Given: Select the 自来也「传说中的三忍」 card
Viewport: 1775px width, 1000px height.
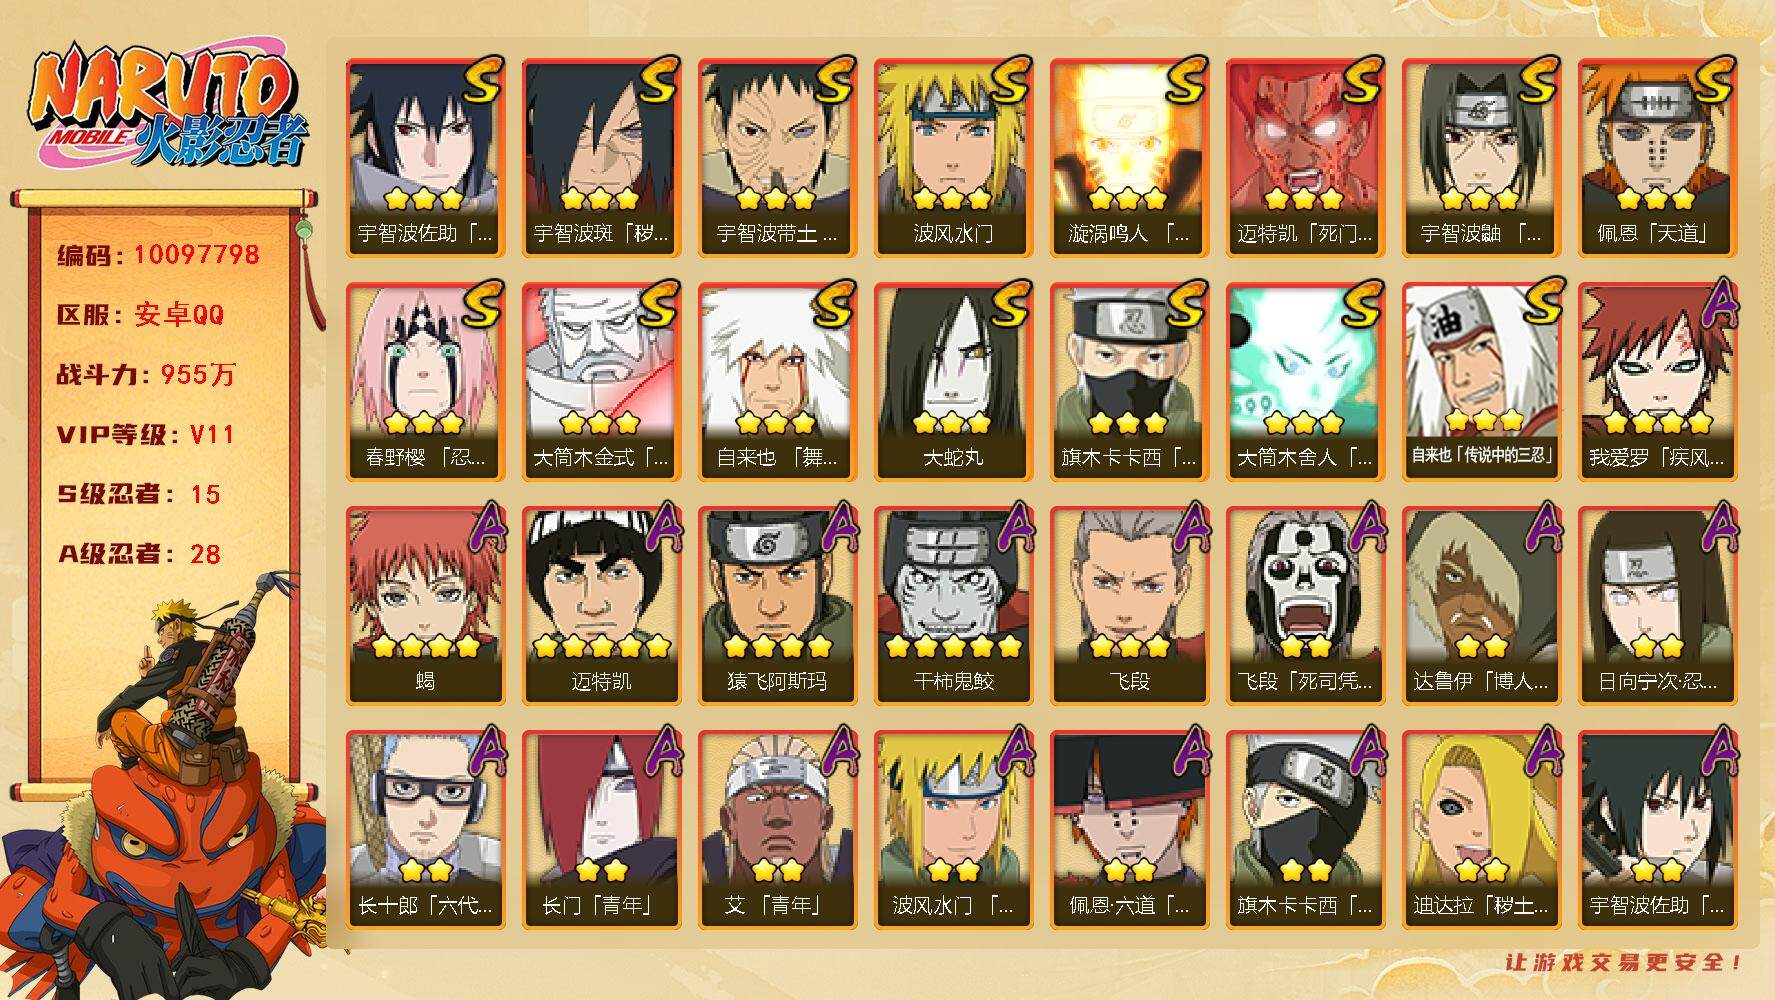Looking at the screenshot, I should (x=1481, y=382).
